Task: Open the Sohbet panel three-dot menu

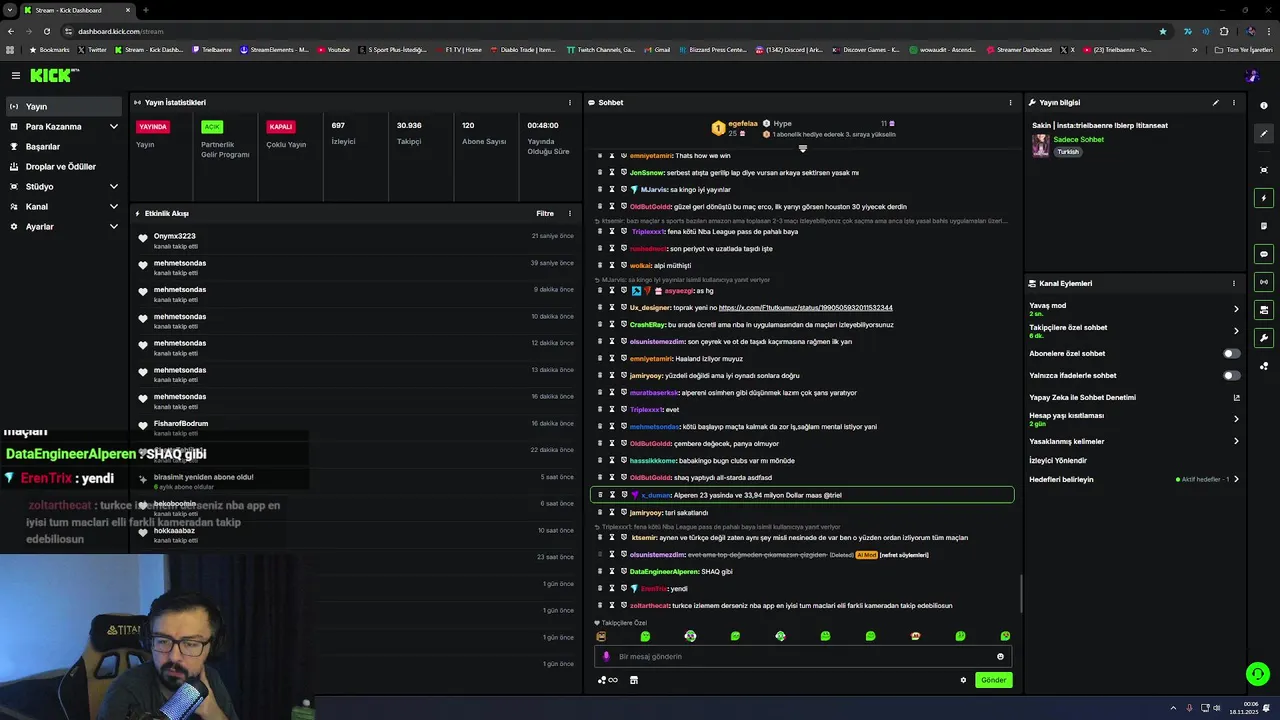Action: tap(1010, 102)
